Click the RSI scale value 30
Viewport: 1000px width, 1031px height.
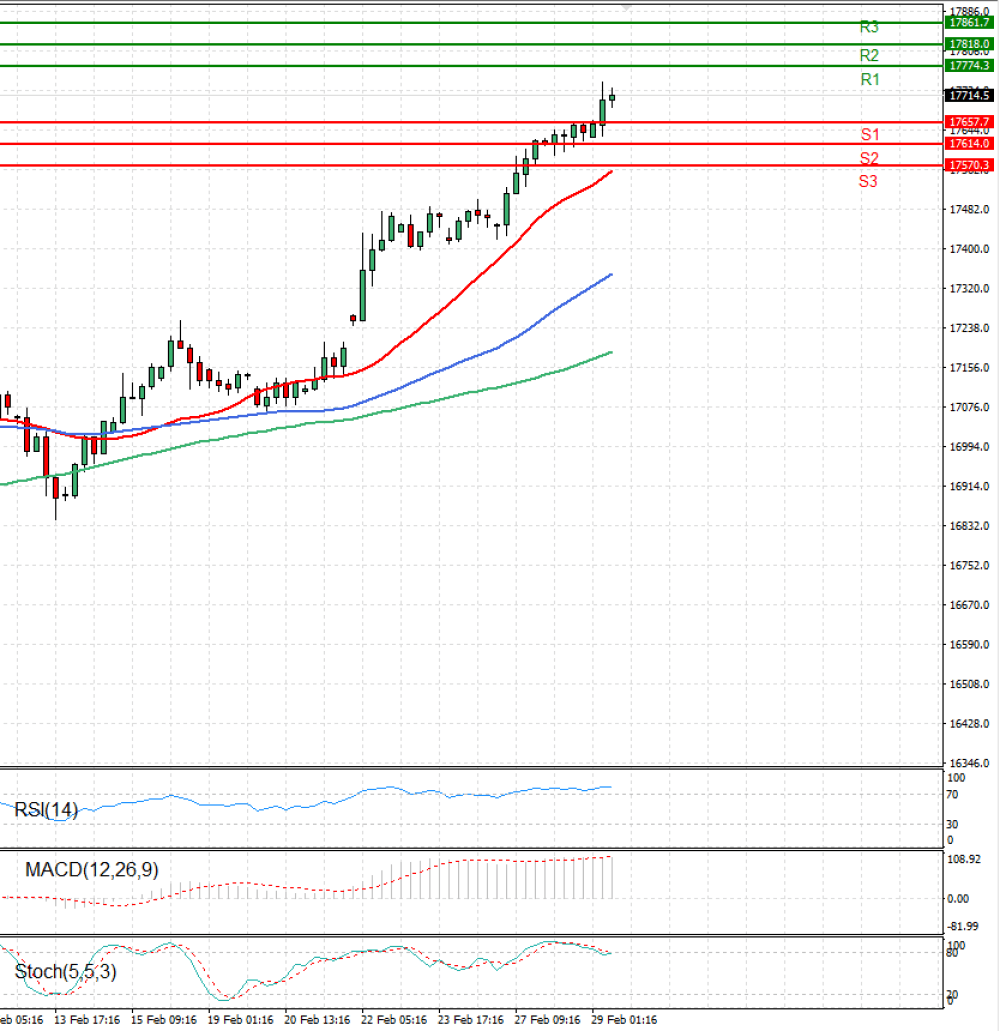(x=952, y=825)
